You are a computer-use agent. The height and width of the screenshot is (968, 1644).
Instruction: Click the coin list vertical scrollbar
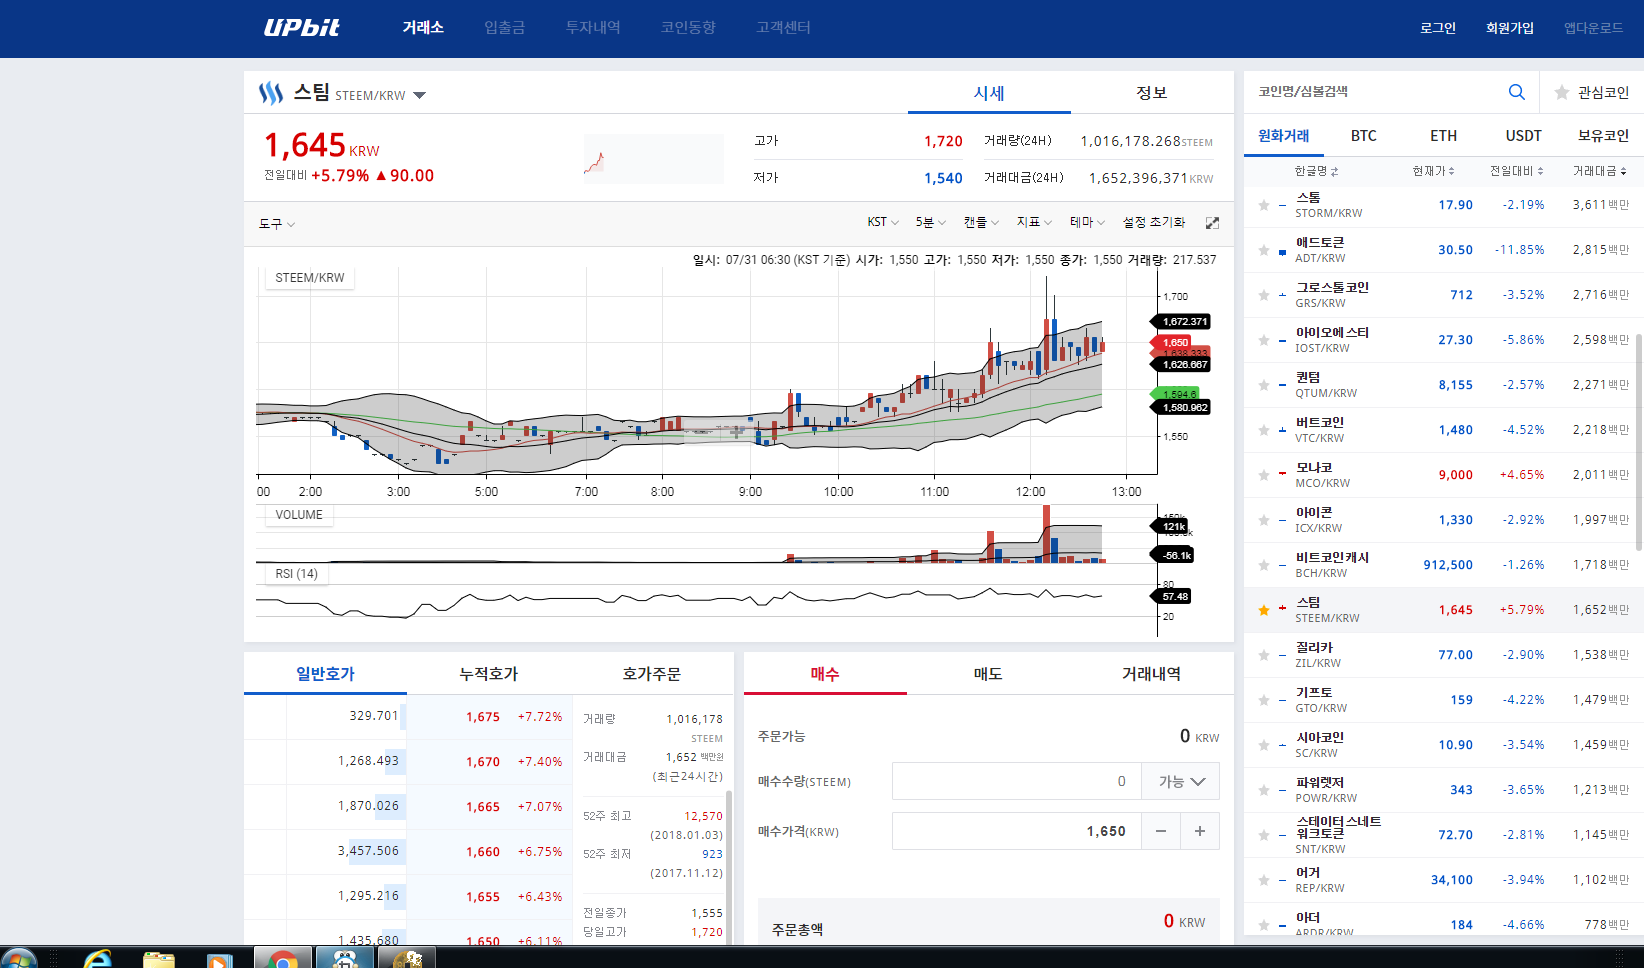tap(1639, 441)
